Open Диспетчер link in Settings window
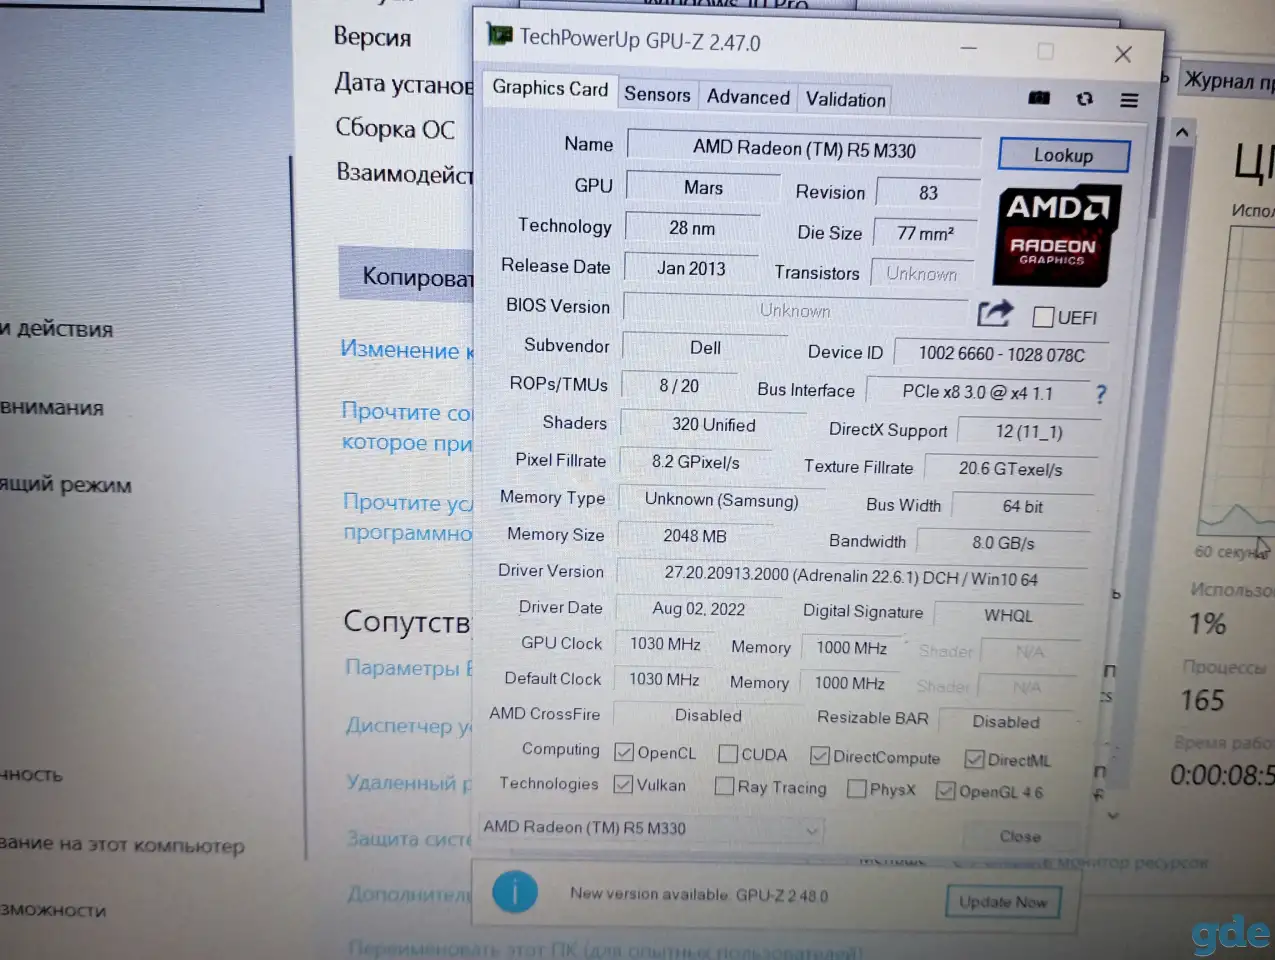This screenshot has height=960, width=1275. pos(409,725)
